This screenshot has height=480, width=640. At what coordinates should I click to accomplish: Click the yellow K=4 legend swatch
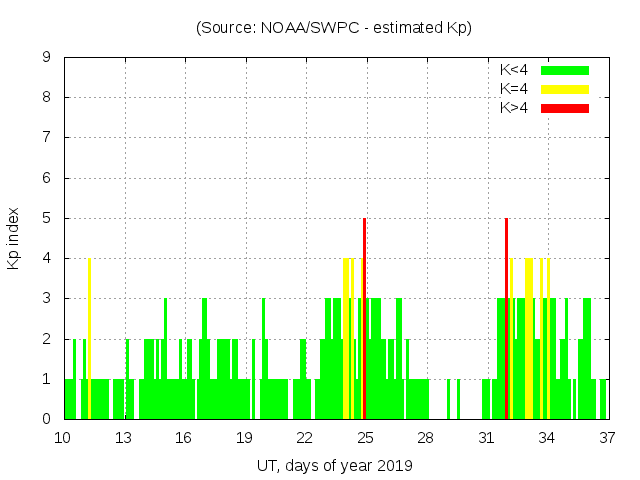tap(564, 89)
